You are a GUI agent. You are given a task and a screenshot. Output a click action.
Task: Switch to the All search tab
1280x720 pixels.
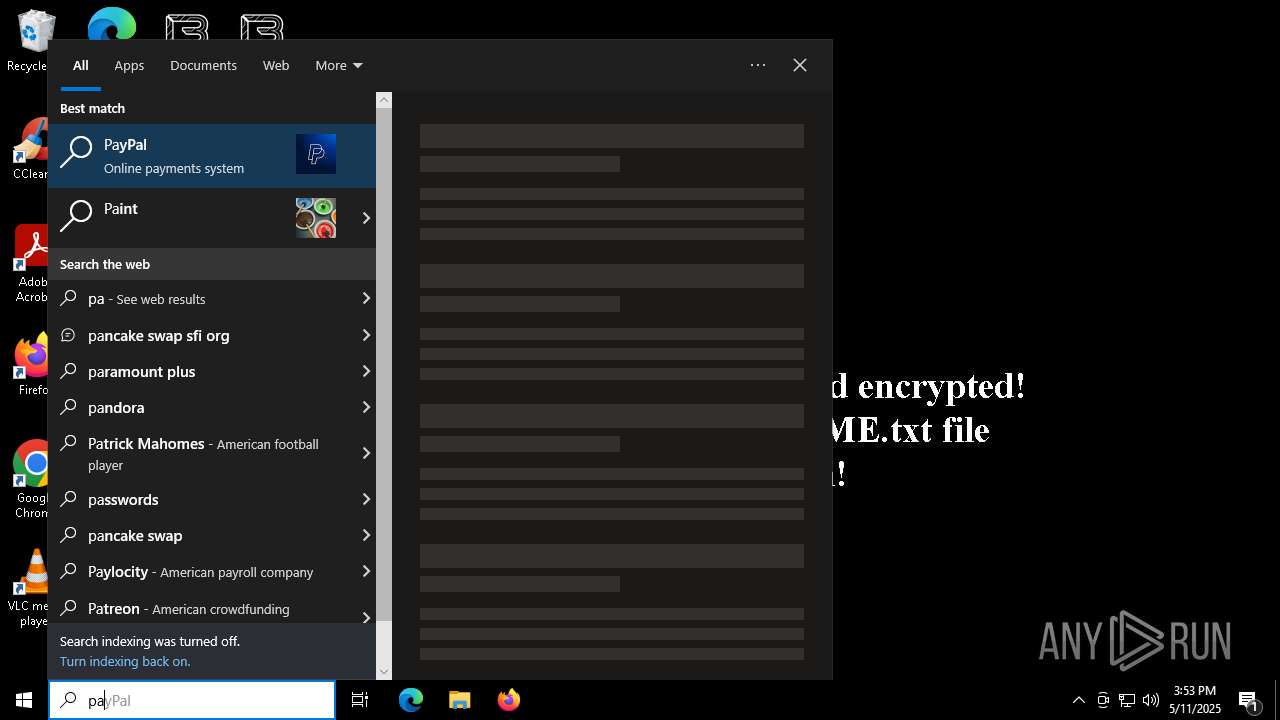click(x=81, y=65)
